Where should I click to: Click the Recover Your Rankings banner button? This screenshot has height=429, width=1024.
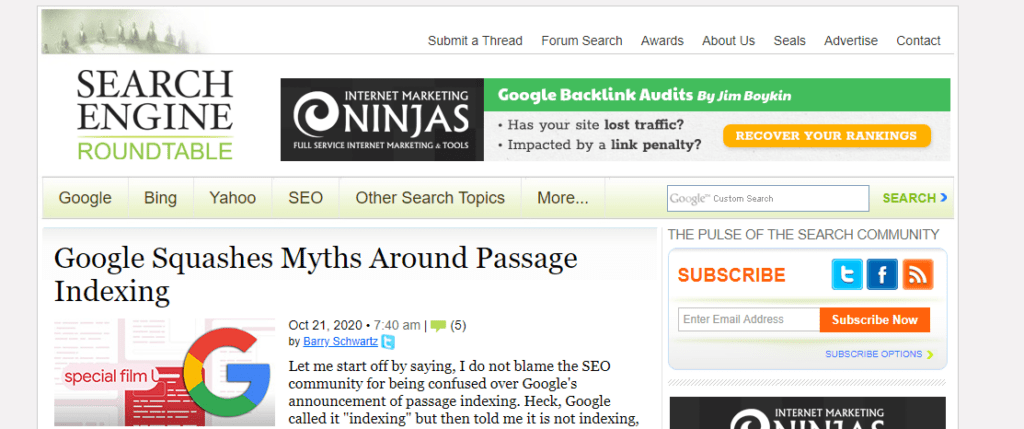click(827, 136)
